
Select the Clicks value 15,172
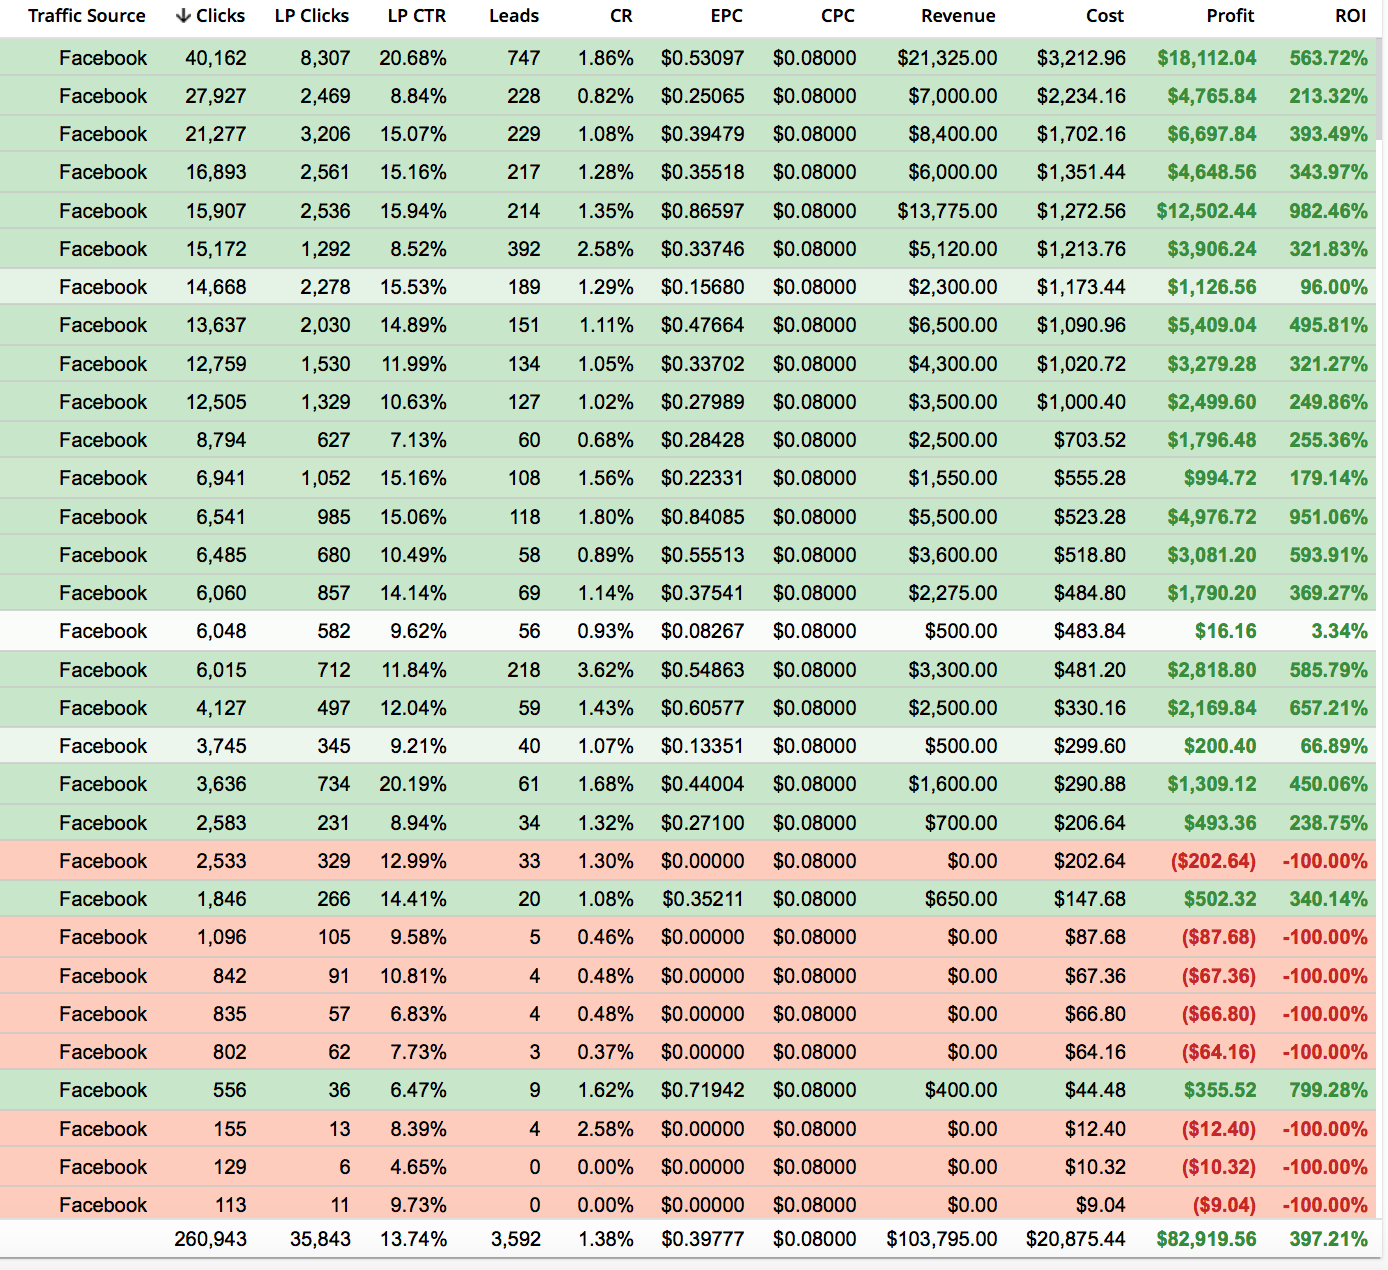(216, 249)
